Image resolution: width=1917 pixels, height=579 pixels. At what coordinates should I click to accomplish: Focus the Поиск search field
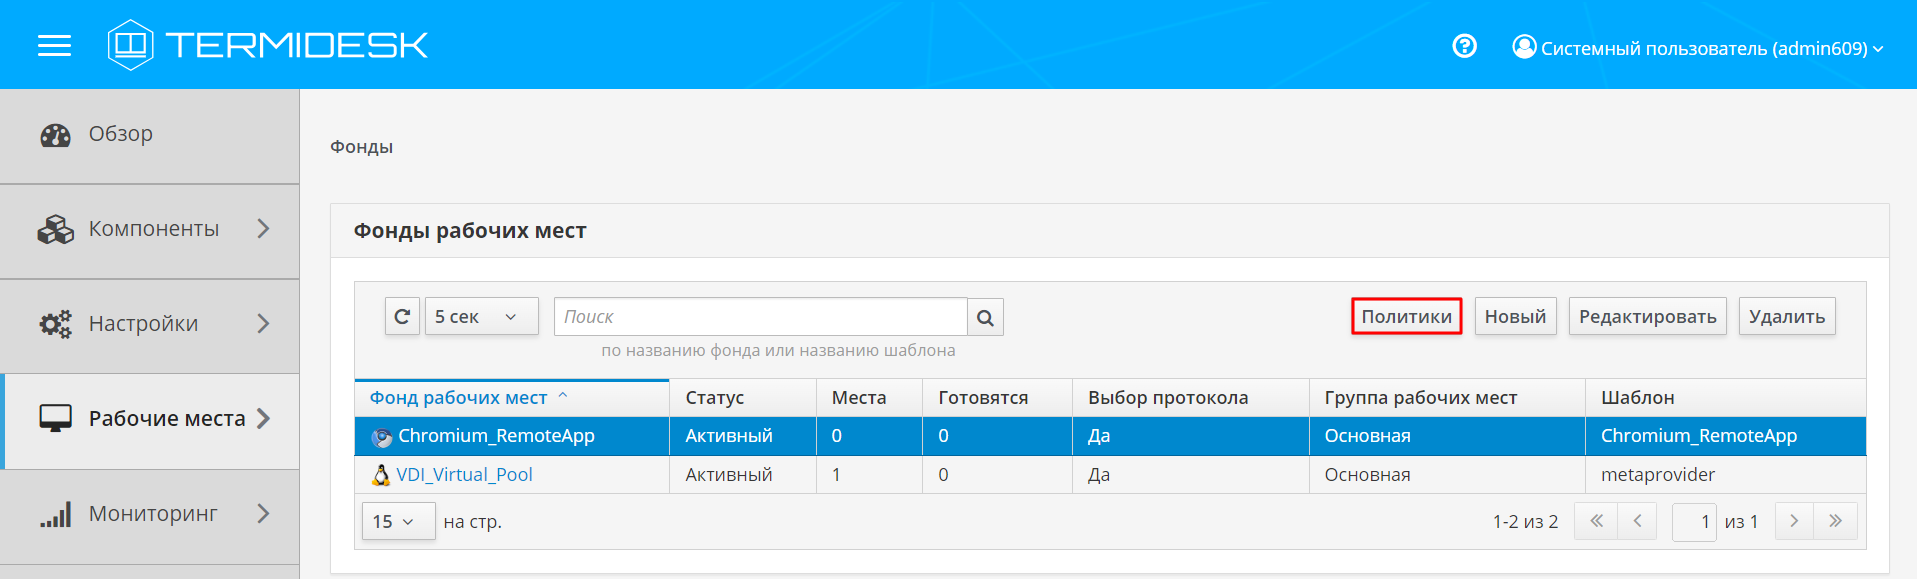(760, 317)
